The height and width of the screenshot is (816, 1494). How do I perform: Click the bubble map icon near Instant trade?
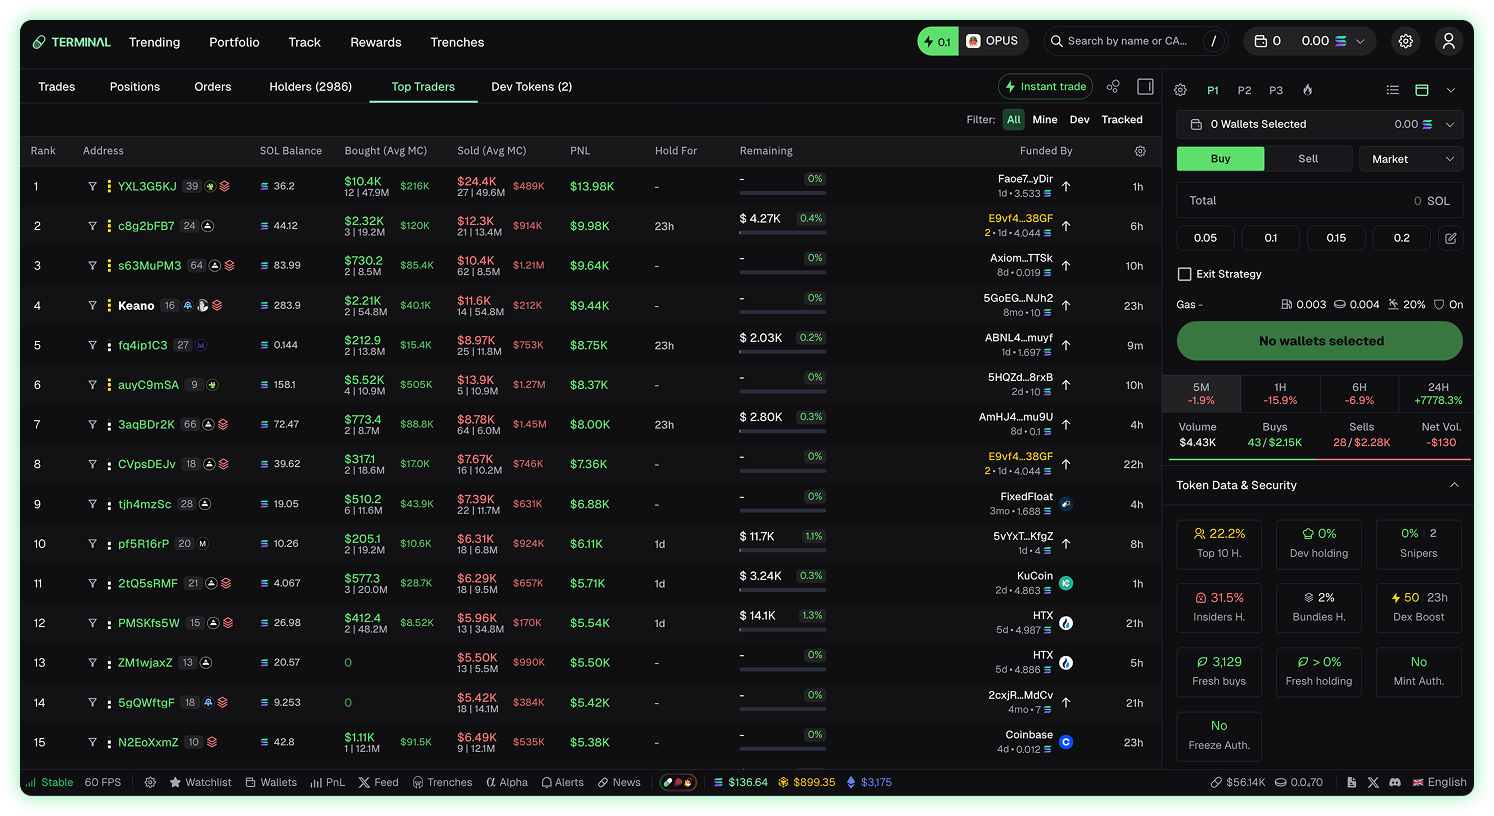(1113, 87)
